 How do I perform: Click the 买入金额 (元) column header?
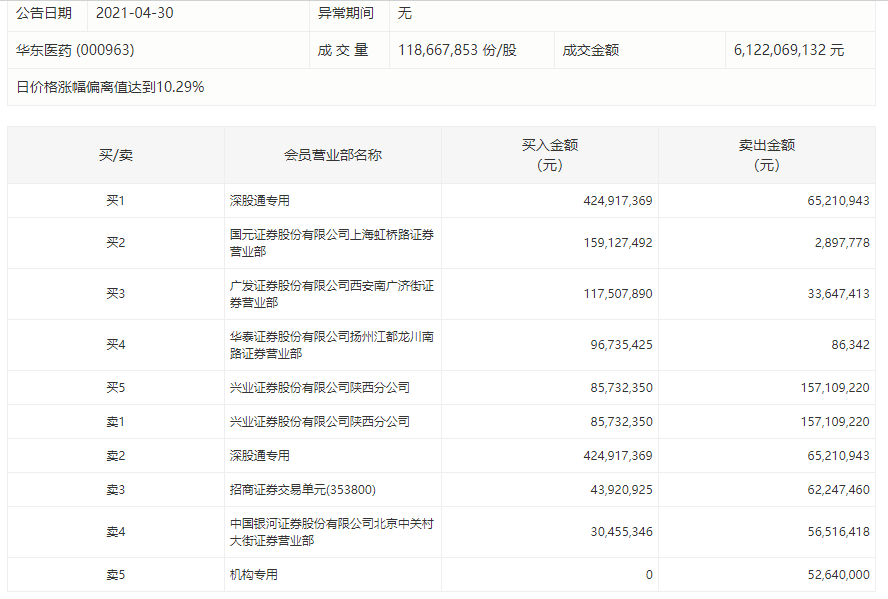pos(549,155)
